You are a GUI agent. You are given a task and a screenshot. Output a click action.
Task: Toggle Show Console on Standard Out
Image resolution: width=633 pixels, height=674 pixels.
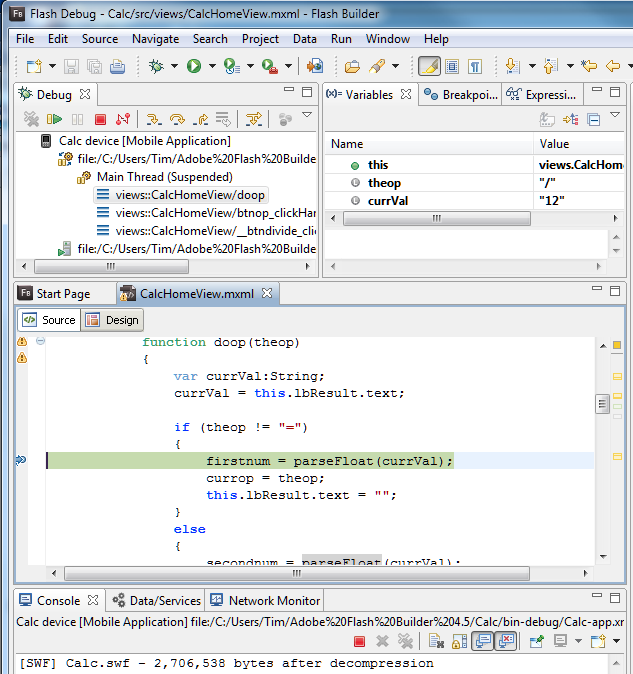(x=483, y=642)
